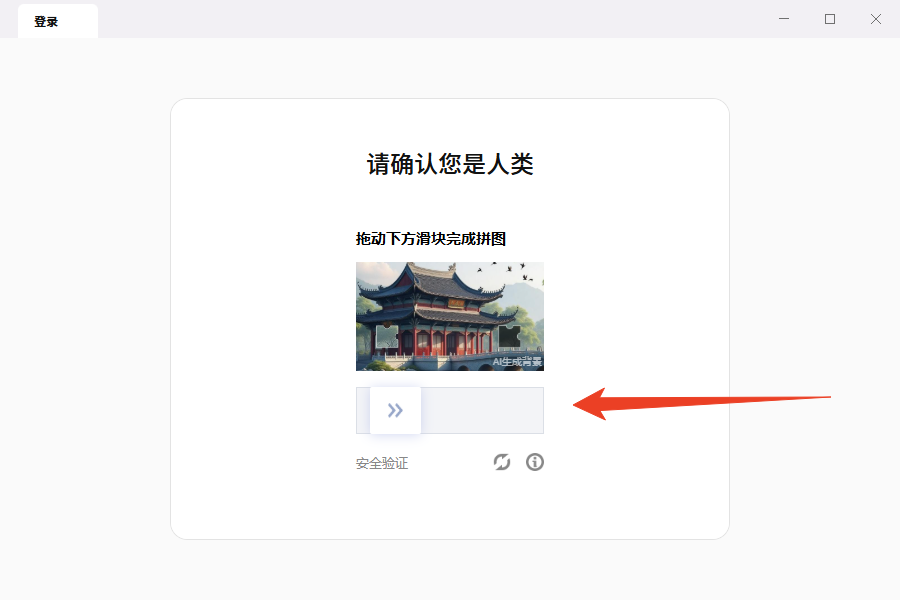The height and width of the screenshot is (600, 900).
Task: Click the dark puzzle gap in image
Action: coord(509,336)
